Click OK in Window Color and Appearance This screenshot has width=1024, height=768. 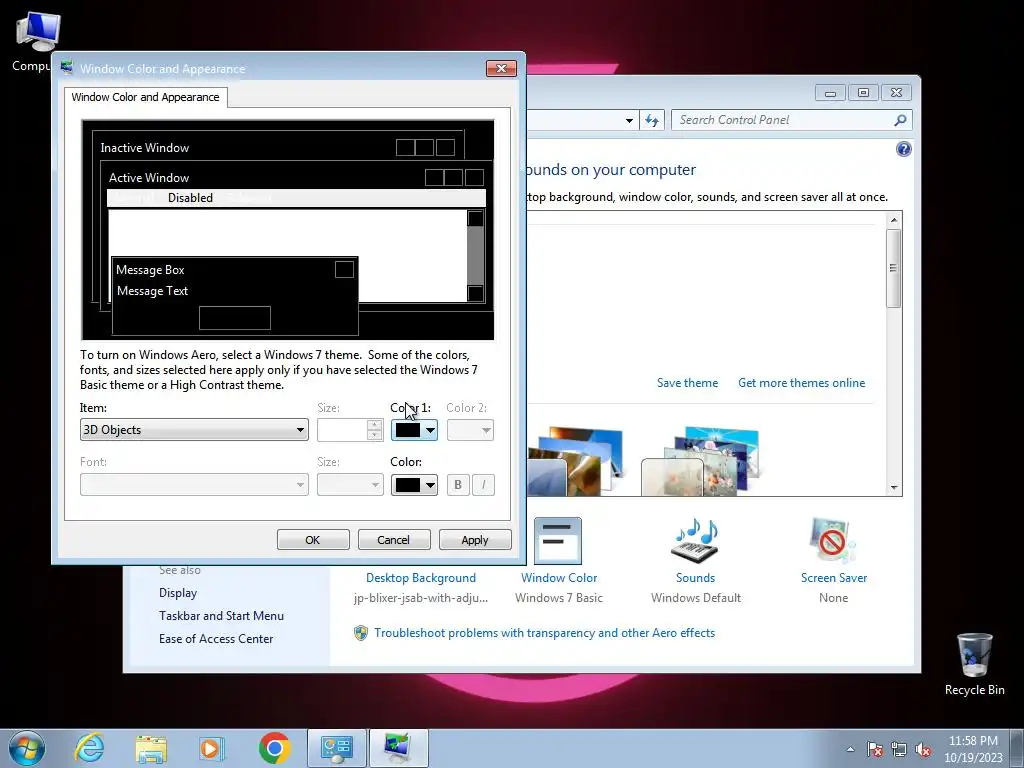point(313,540)
